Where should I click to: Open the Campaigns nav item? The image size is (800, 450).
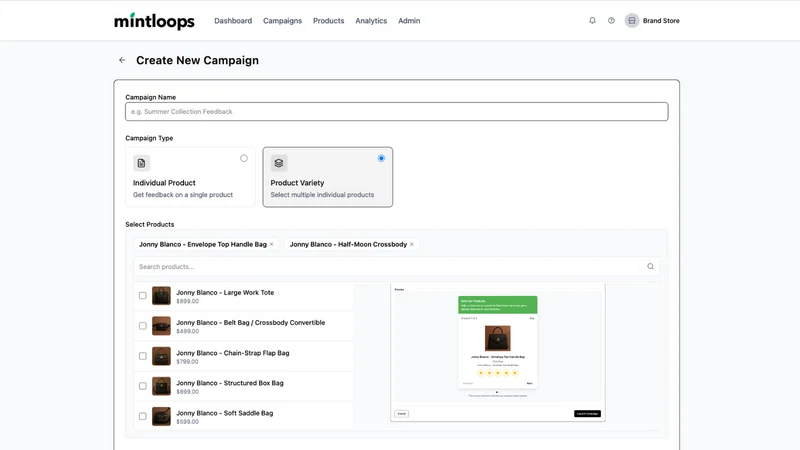coord(283,21)
